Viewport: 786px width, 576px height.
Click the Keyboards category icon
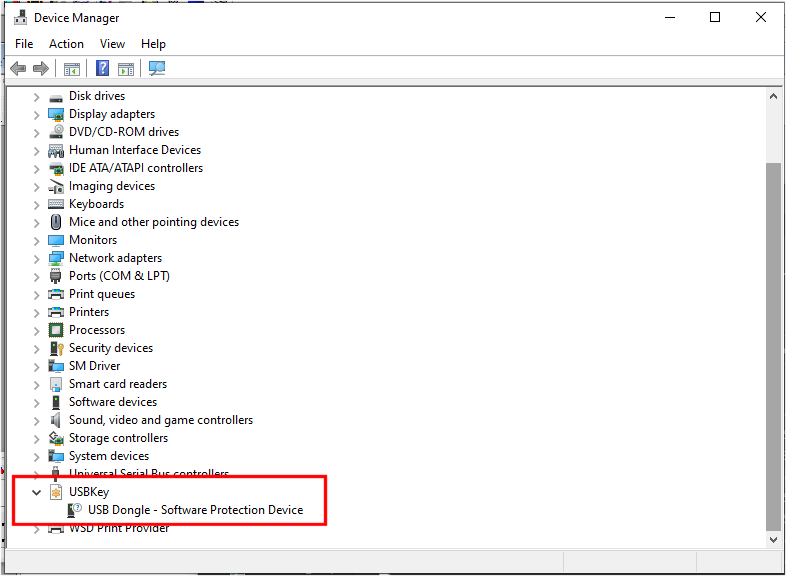pos(56,204)
